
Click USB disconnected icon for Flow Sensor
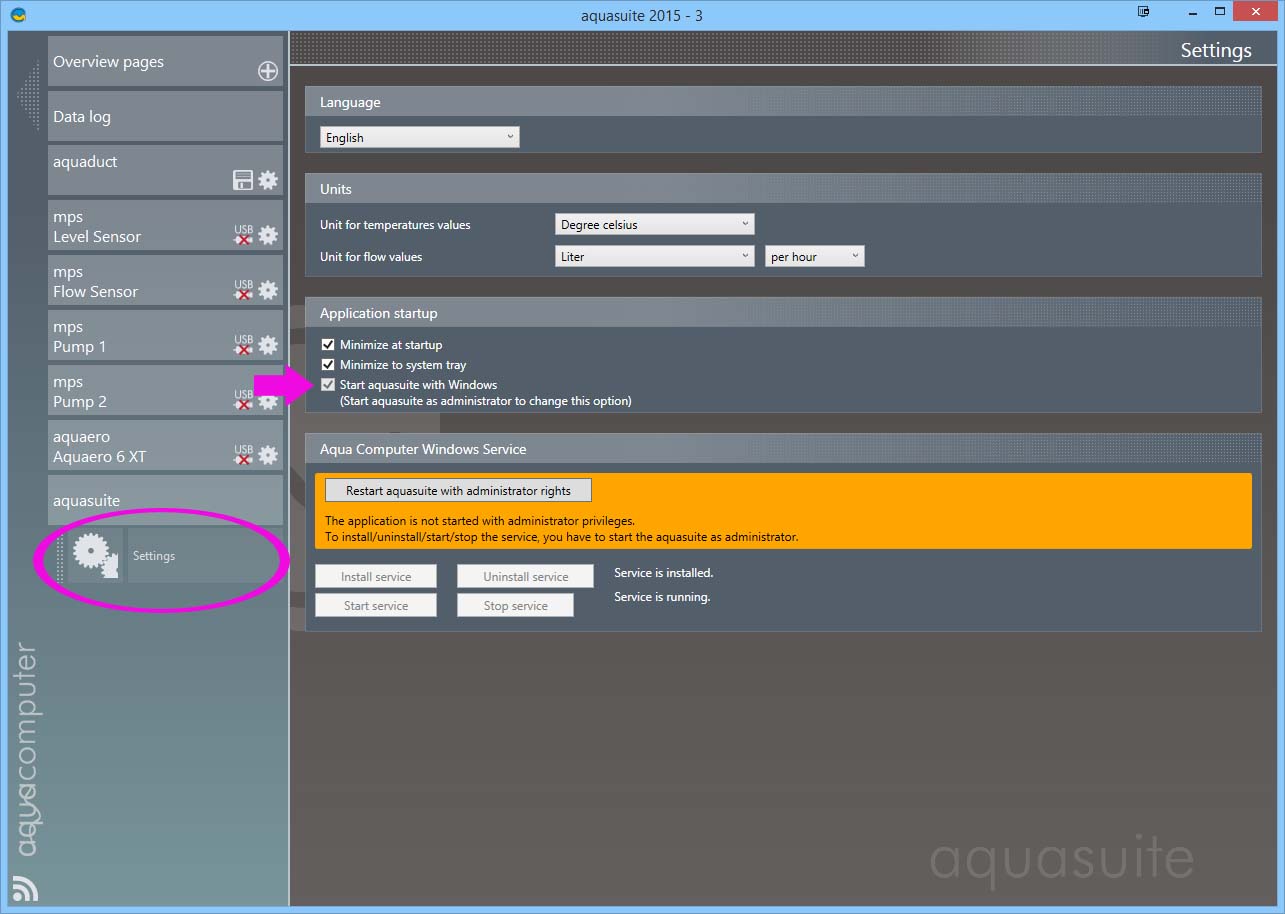coord(243,290)
